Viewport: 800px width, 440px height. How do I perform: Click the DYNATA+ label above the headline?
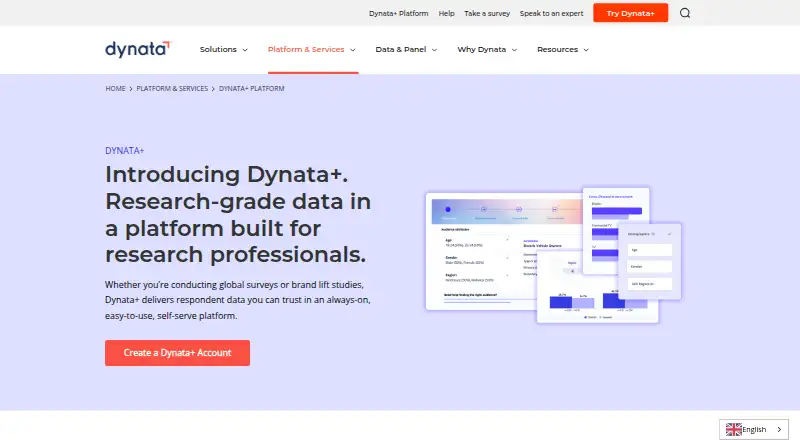tap(124, 151)
